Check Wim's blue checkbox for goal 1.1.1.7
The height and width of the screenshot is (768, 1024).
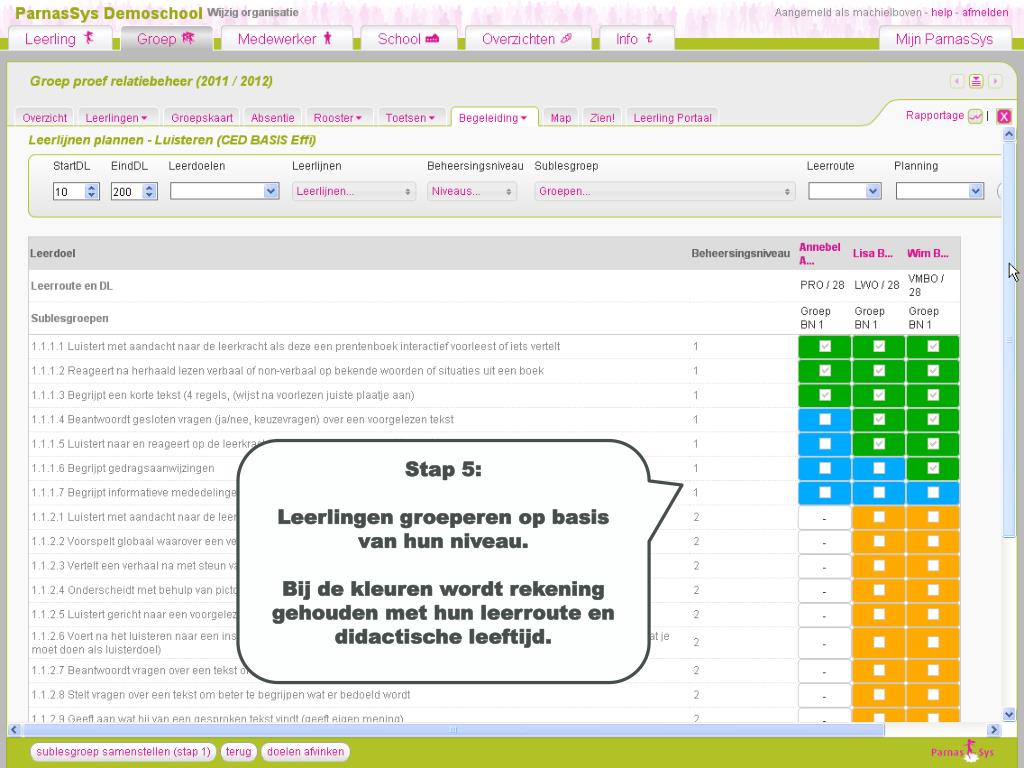[x=933, y=492]
